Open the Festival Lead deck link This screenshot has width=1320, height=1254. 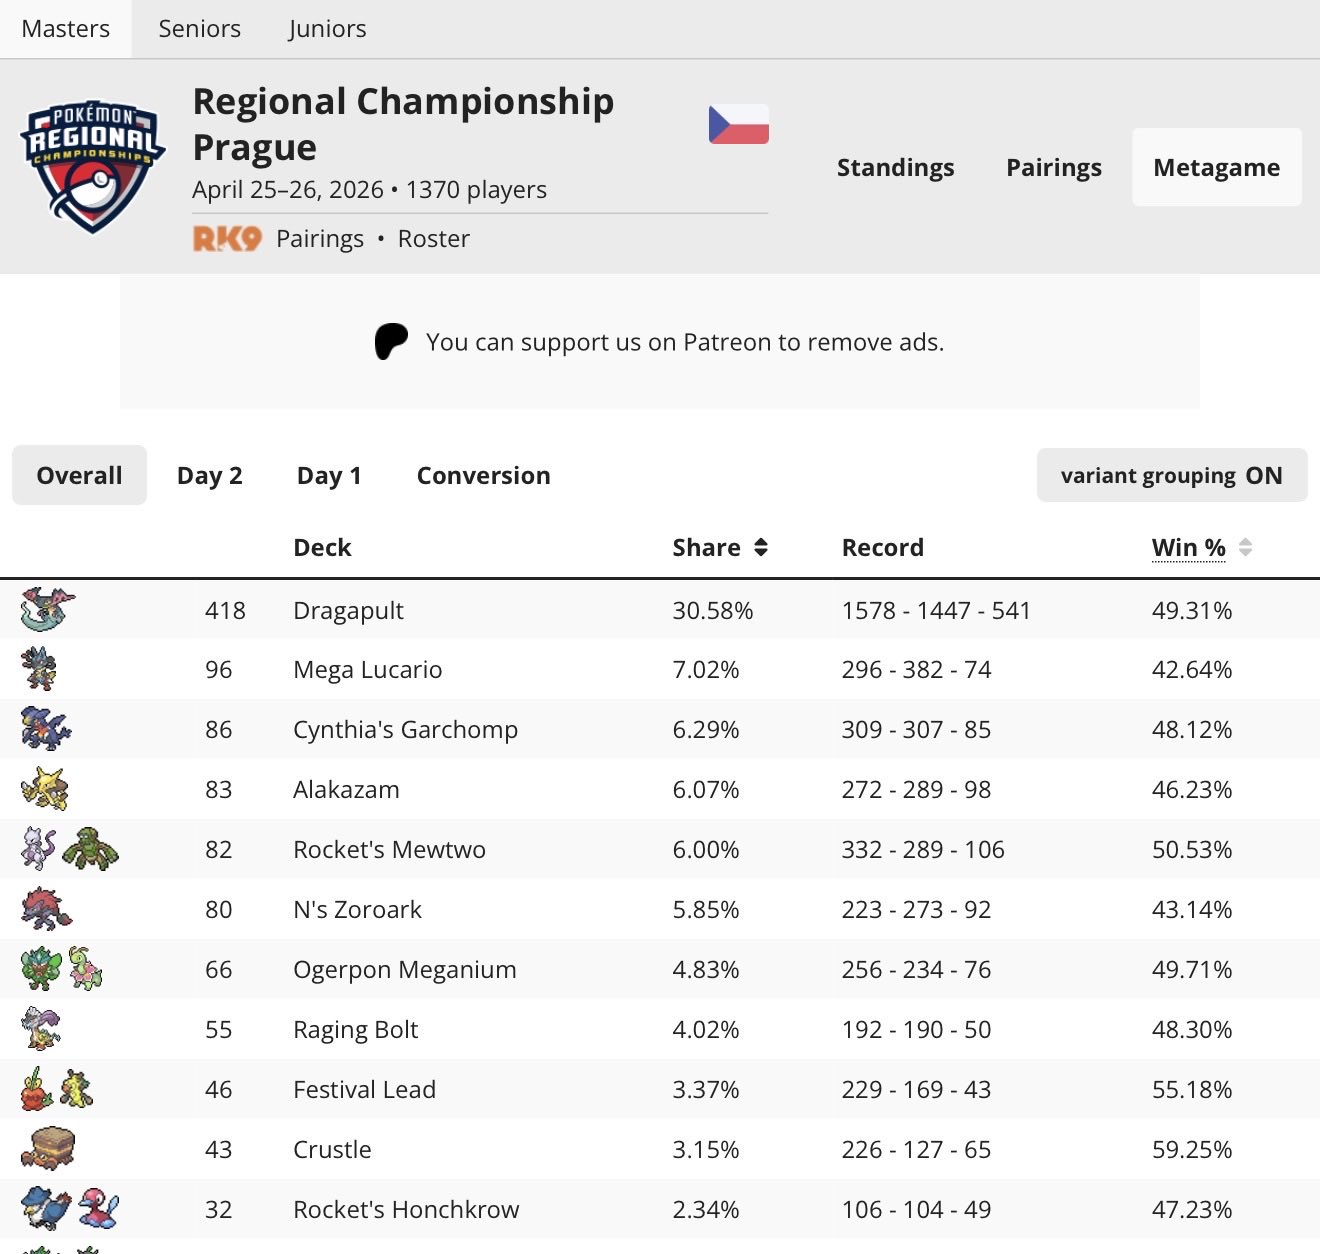pos(365,1089)
